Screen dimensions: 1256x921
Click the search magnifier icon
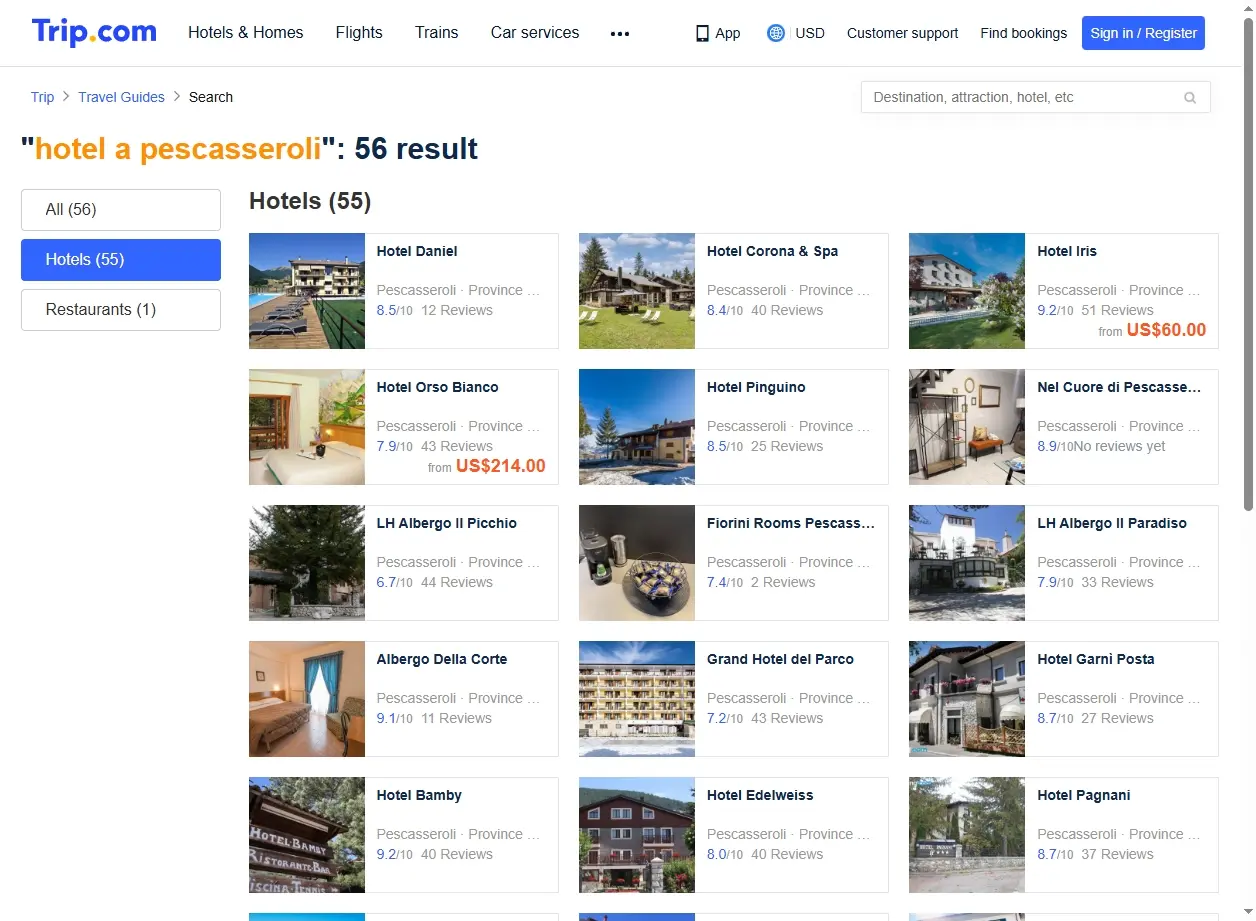[x=1190, y=98]
